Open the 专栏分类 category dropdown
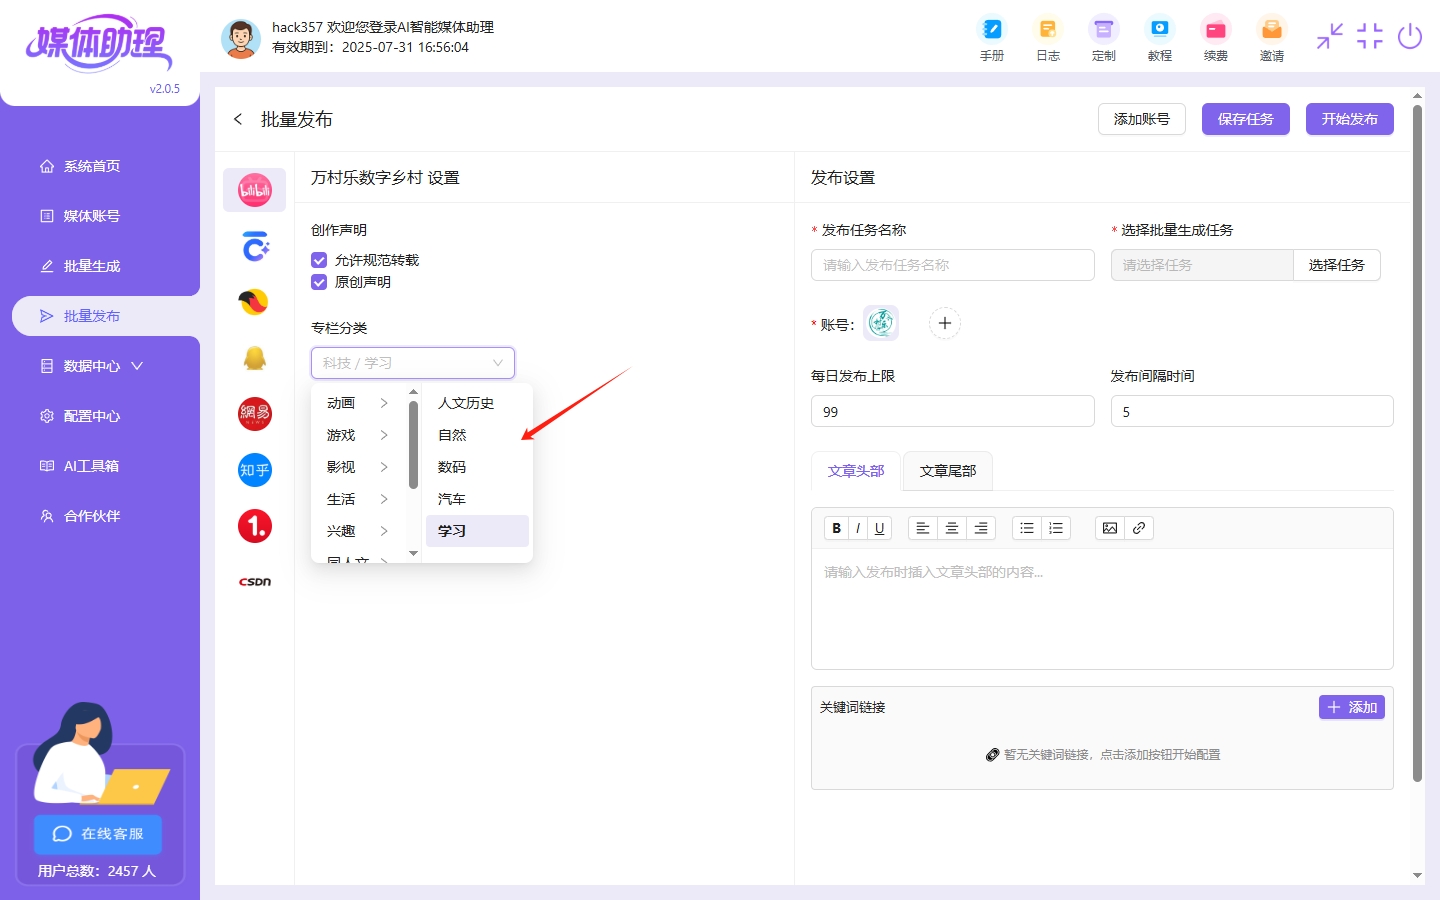Image resolution: width=1440 pixels, height=900 pixels. point(412,363)
